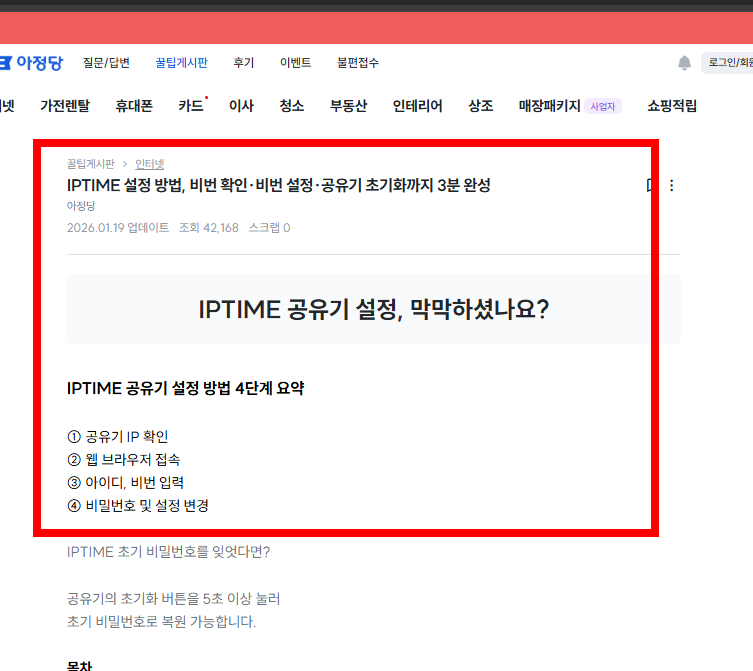Image resolution: width=753 pixels, height=671 pixels.
Task: Bookmark this article with the scrap icon
Action: coord(650,185)
